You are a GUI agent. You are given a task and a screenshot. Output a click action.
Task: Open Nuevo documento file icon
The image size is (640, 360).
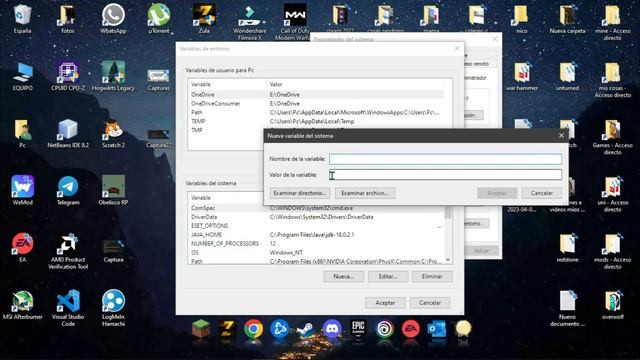(x=567, y=308)
